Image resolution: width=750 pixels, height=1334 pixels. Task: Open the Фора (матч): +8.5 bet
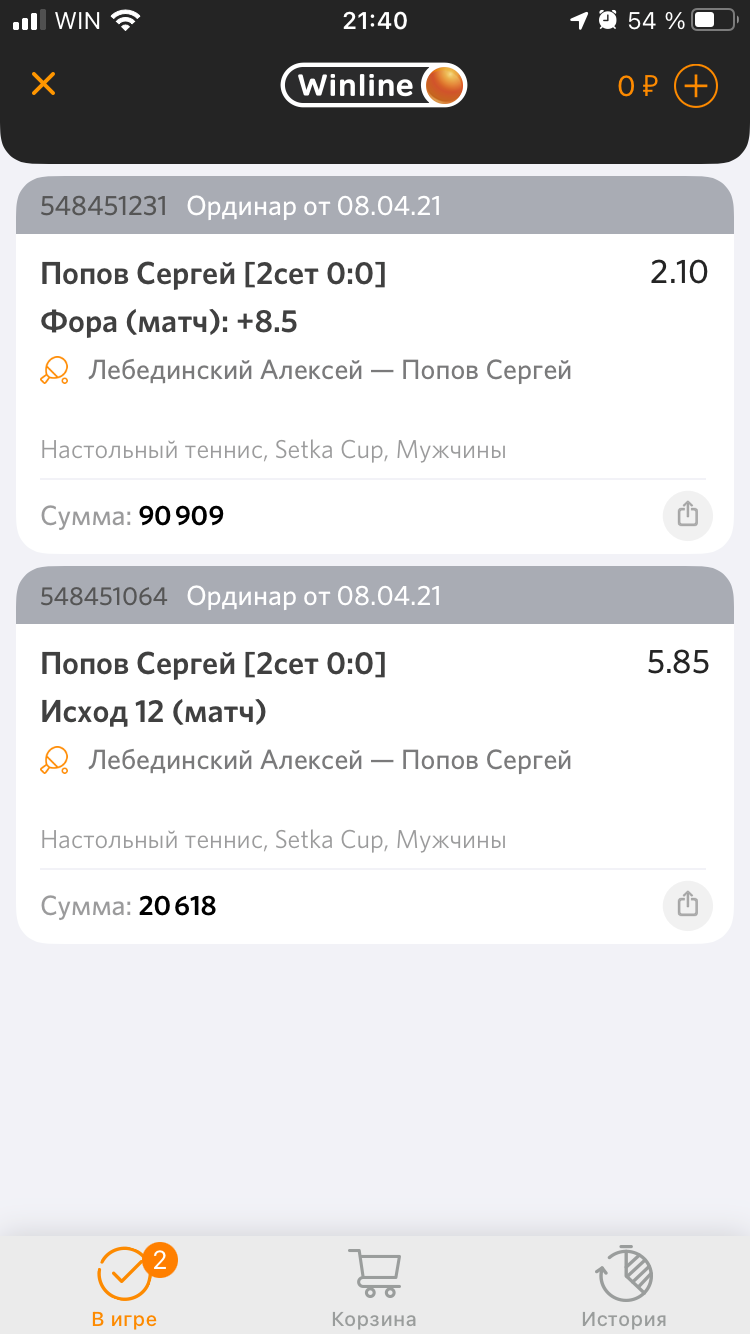click(169, 322)
